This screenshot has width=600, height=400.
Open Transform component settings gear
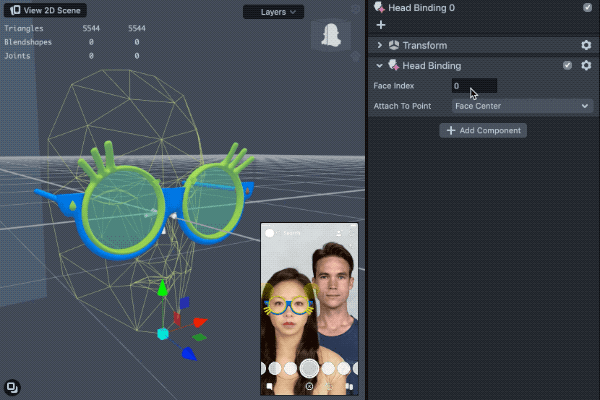coord(586,46)
